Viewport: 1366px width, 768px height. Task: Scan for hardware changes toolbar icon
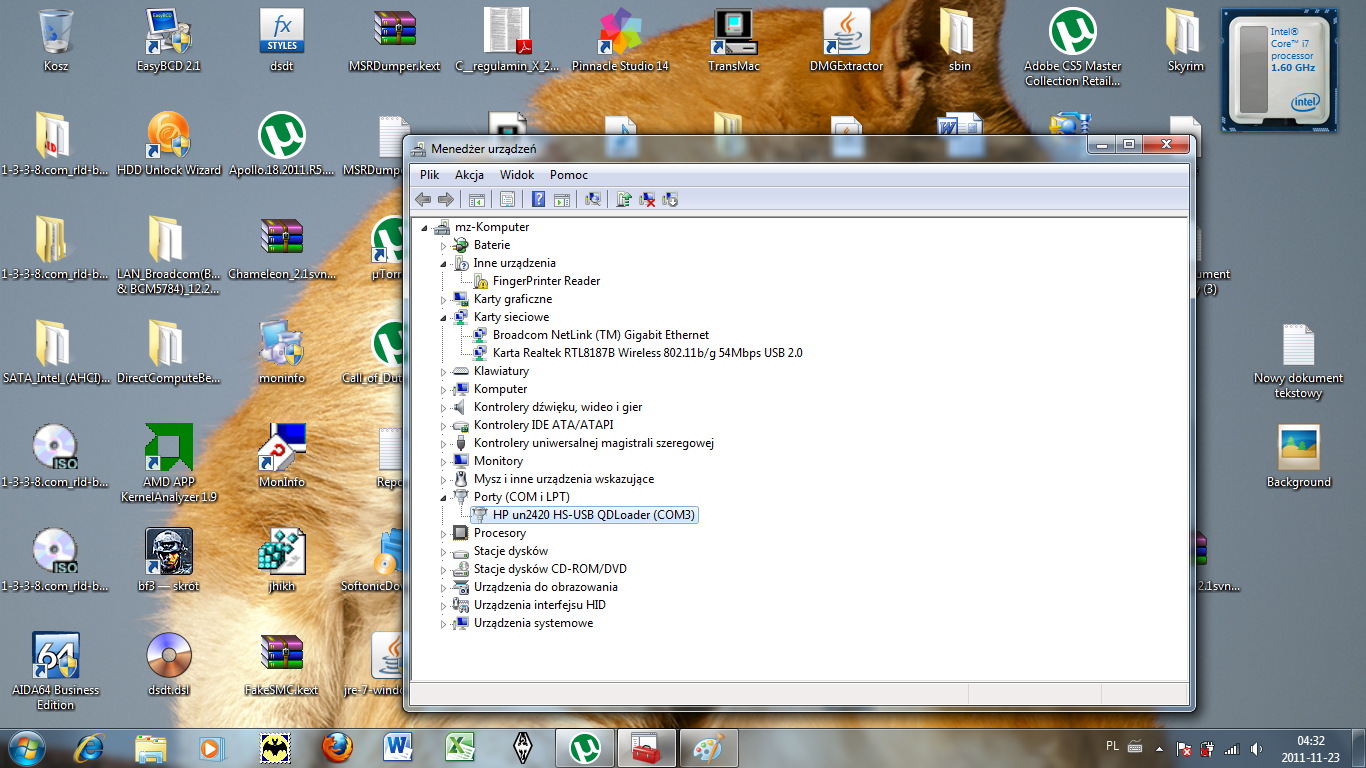(x=593, y=199)
